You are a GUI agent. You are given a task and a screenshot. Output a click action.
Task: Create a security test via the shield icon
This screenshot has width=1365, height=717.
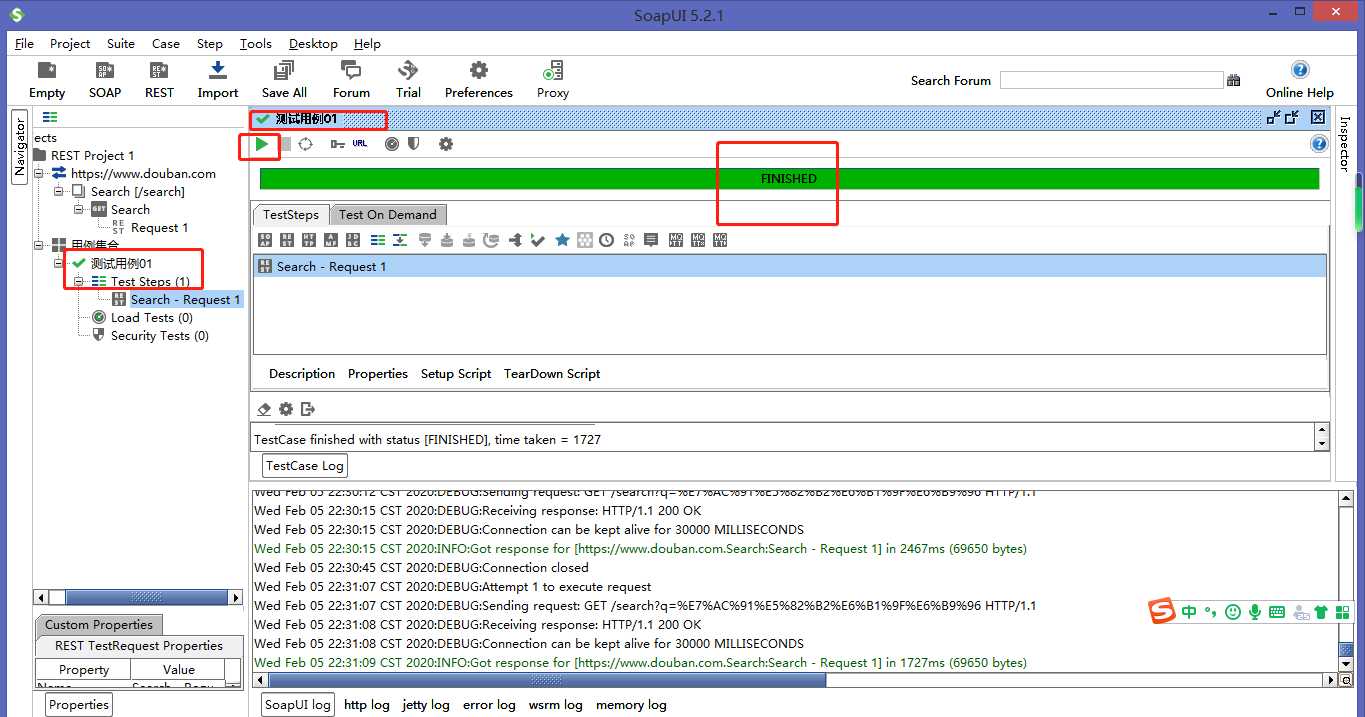tap(414, 144)
